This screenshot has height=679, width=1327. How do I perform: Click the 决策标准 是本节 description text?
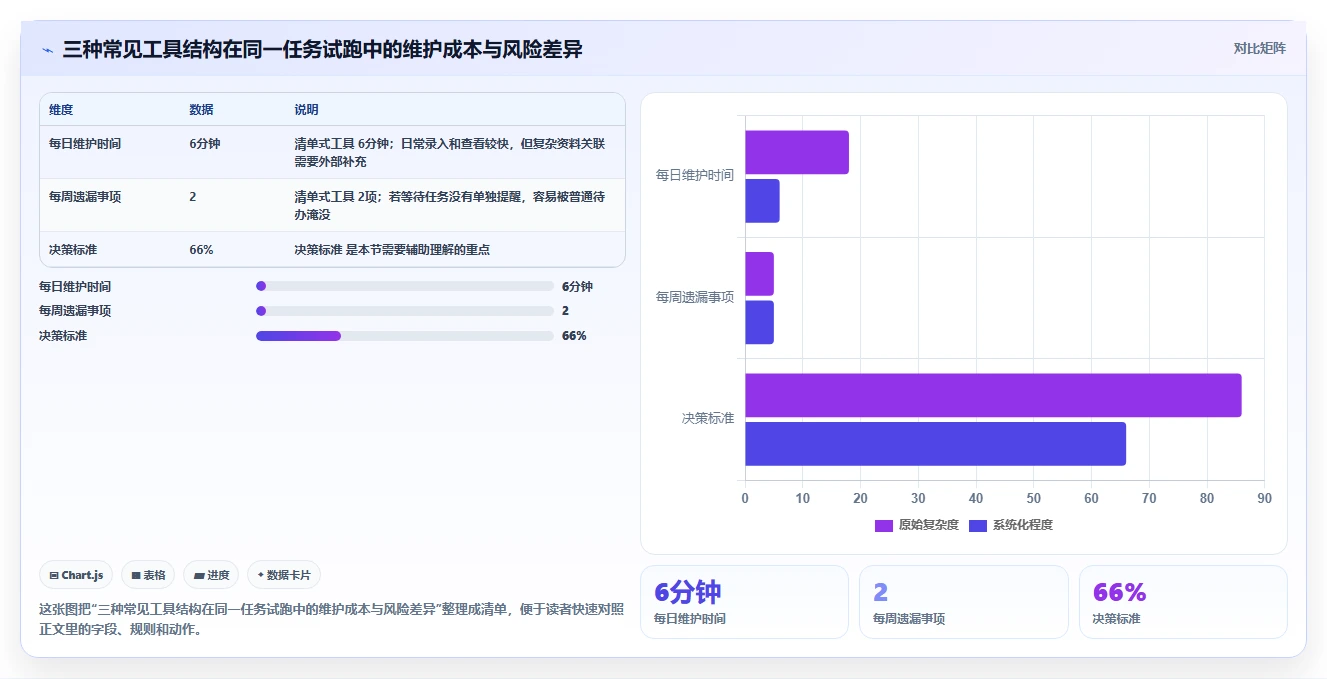click(392, 250)
